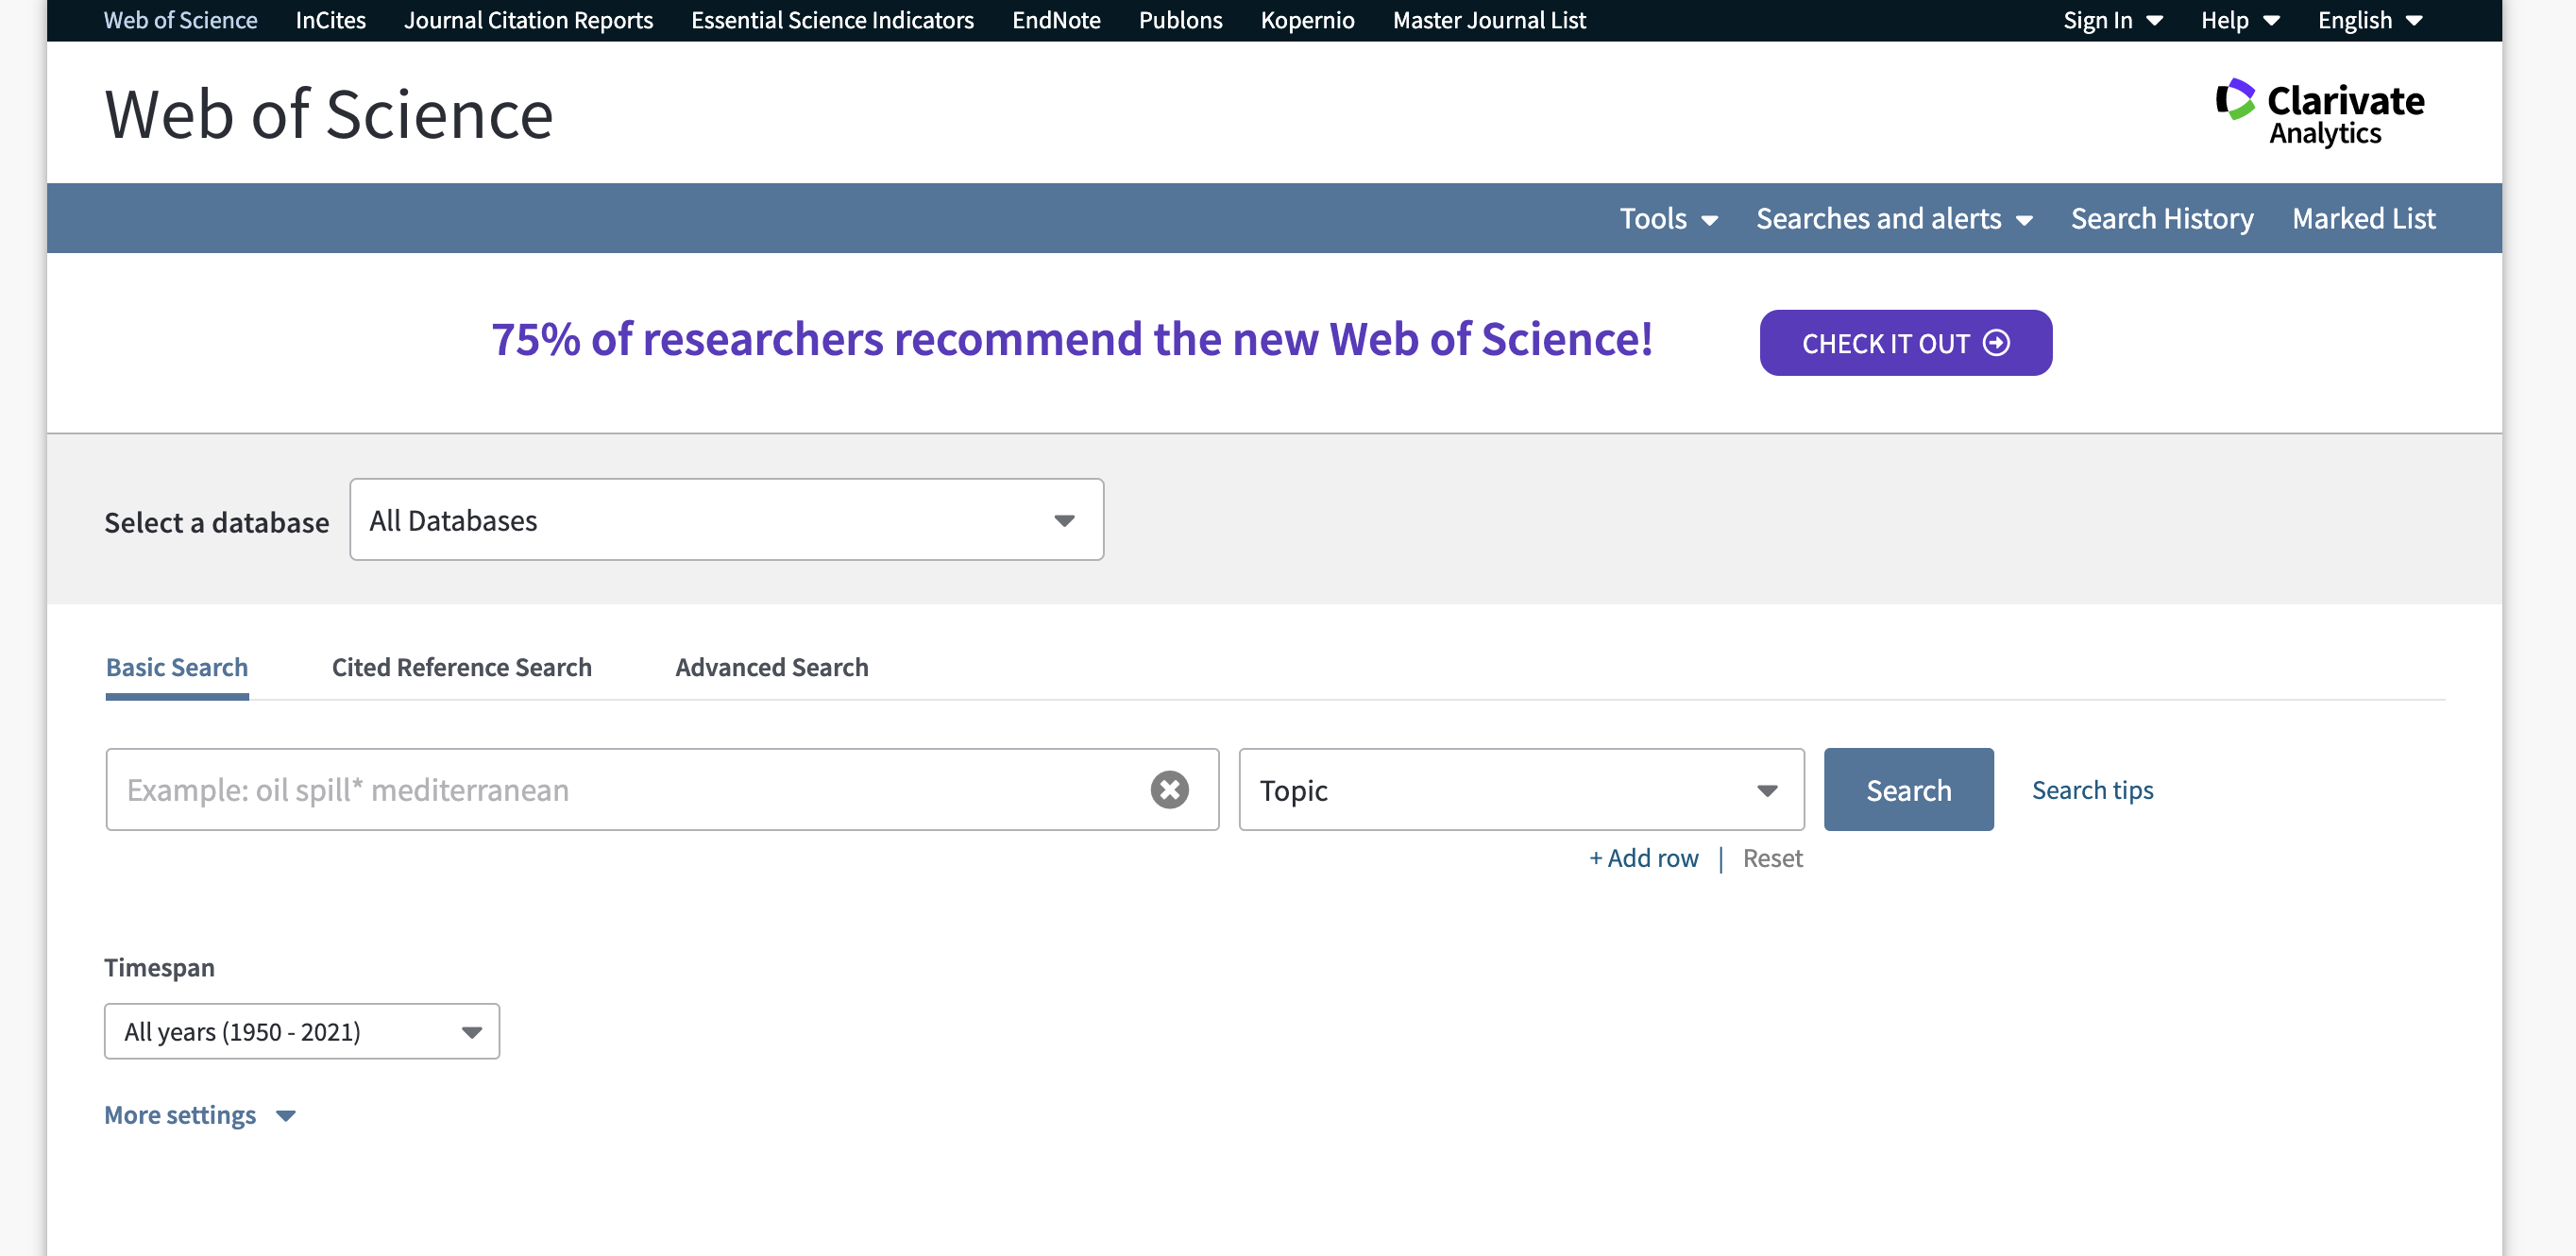Click the reset clear icon in search box

[1171, 788]
